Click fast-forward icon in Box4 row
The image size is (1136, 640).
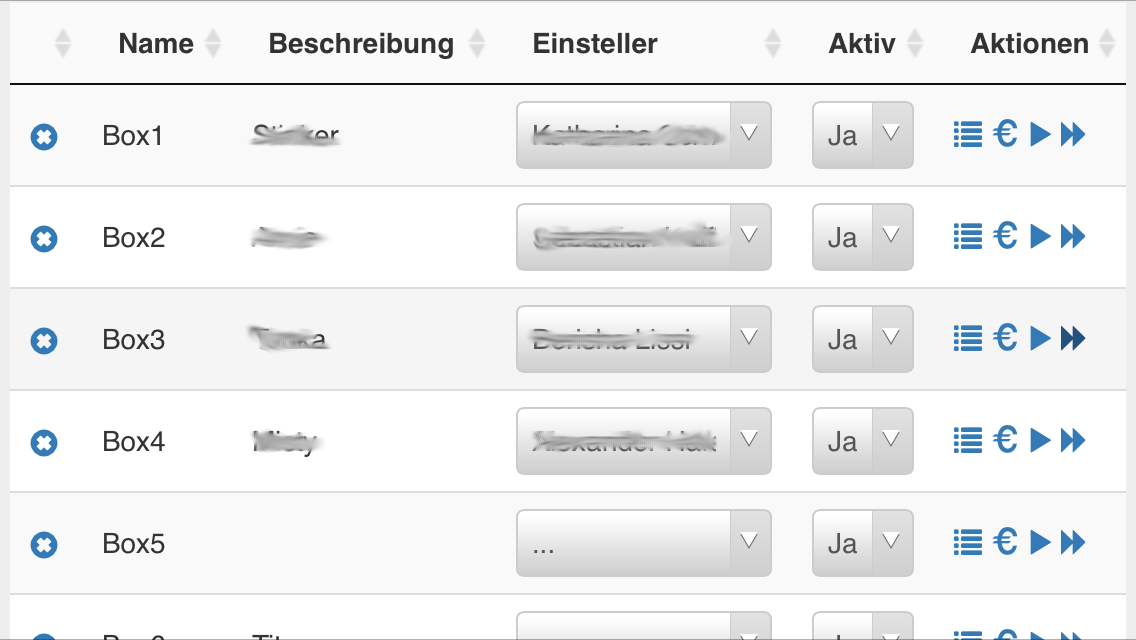(1073, 440)
